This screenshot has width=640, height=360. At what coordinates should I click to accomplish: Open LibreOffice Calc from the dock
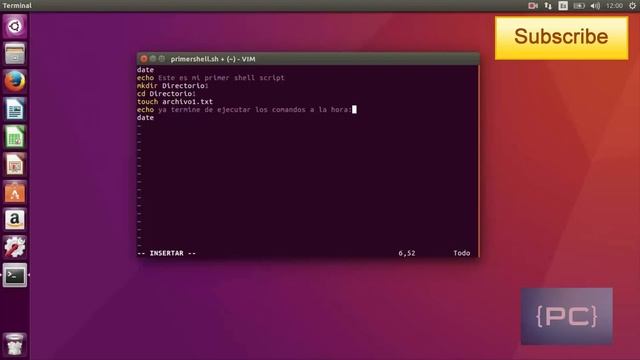pos(15,137)
